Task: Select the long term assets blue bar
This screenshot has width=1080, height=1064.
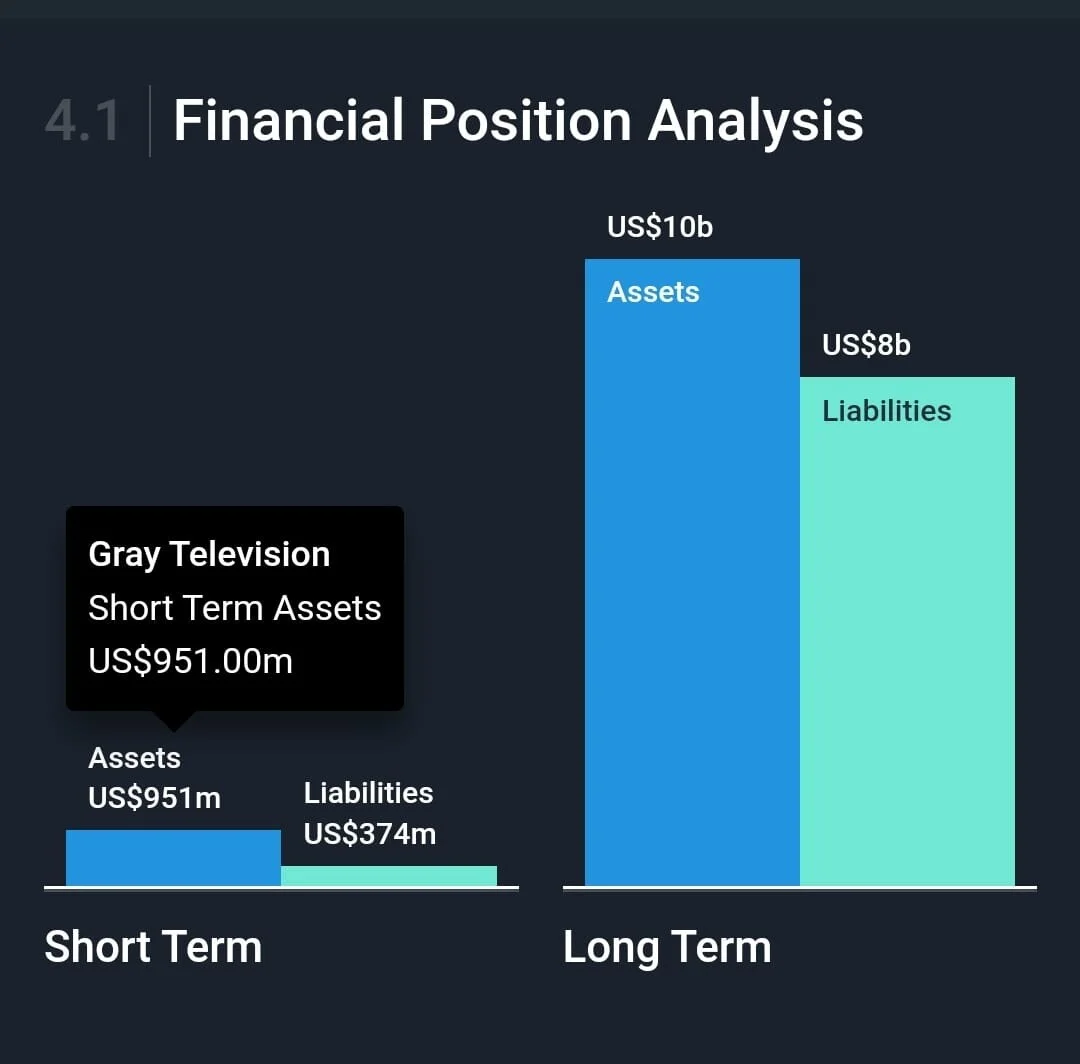Action: click(x=692, y=572)
